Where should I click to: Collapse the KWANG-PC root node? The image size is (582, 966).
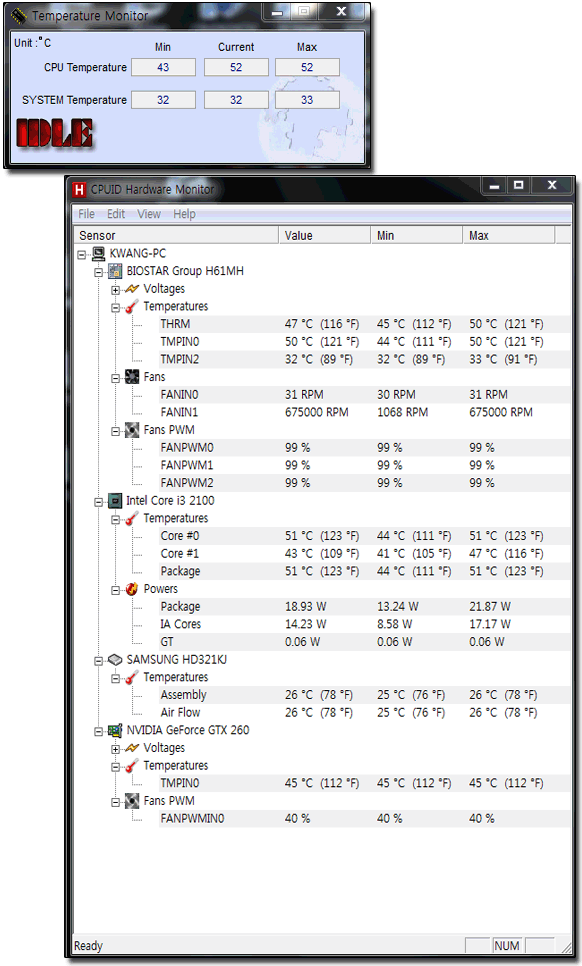click(x=81, y=254)
